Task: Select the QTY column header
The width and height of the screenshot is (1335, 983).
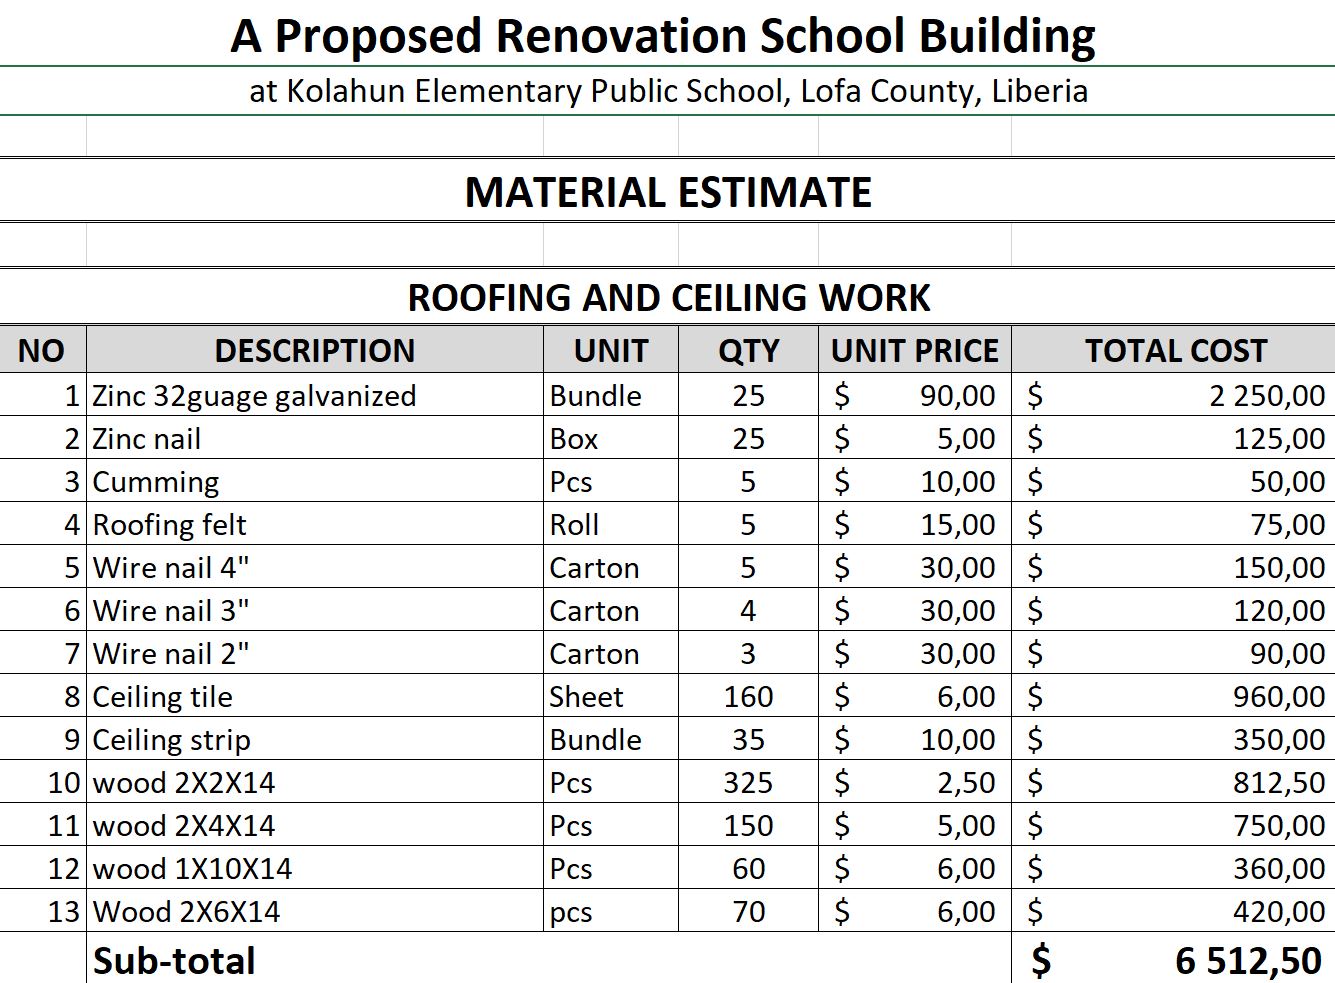Action: click(748, 351)
